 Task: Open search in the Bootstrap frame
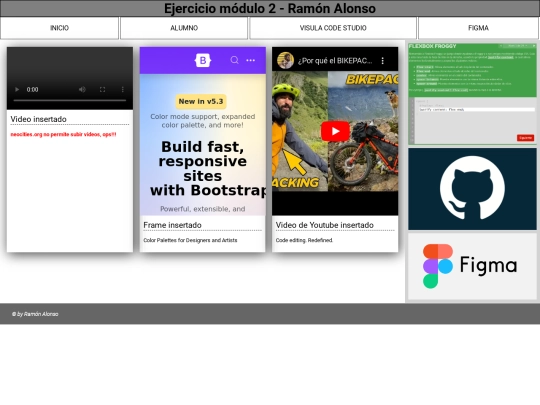[x=234, y=60]
